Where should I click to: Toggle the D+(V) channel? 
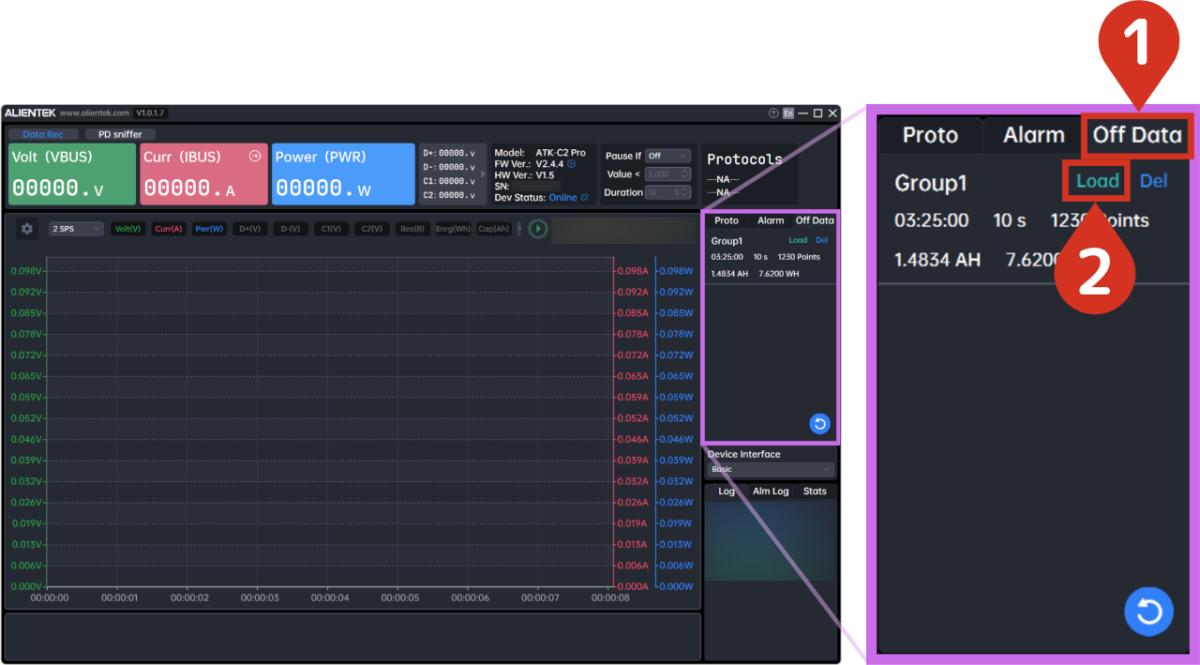pos(250,229)
